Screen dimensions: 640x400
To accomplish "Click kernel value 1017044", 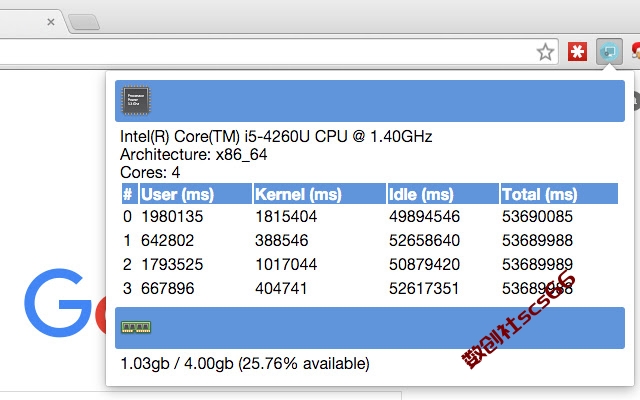I will pos(286,264).
